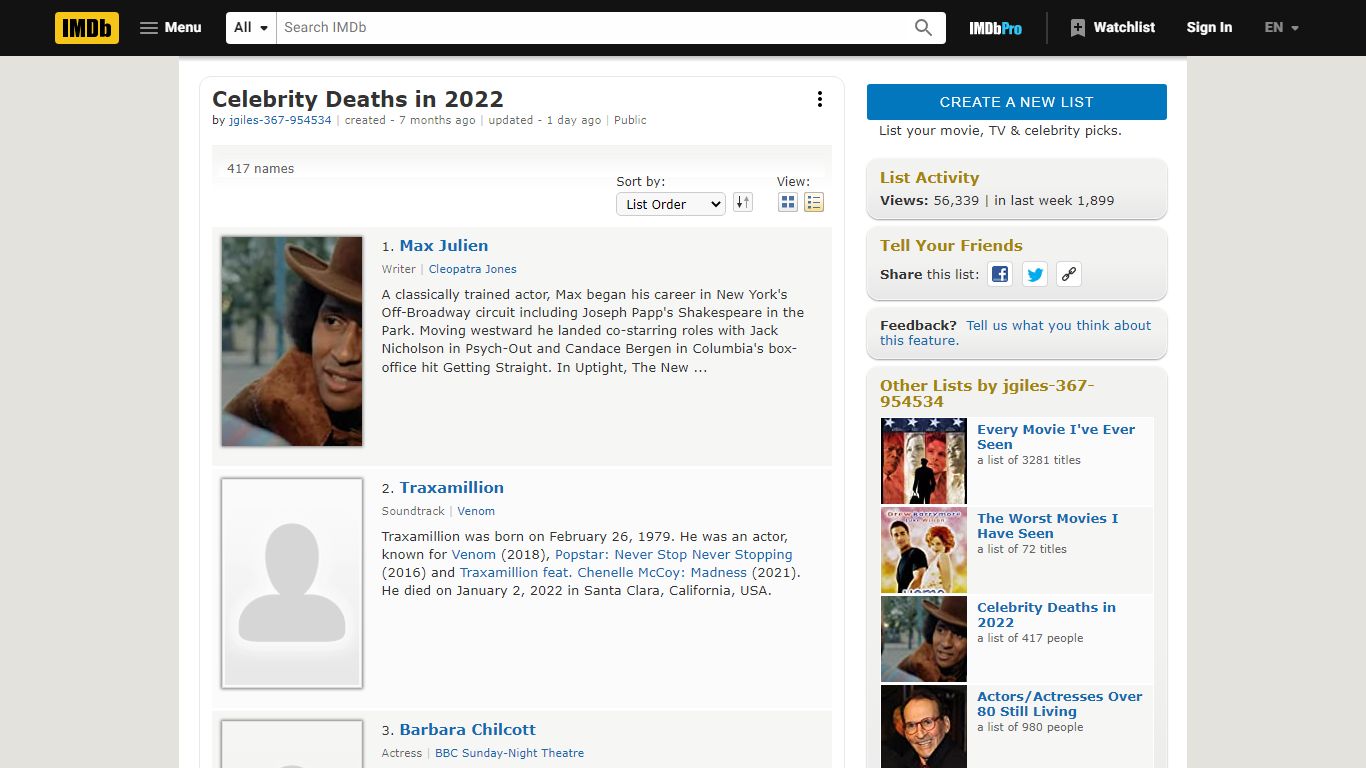This screenshot has height=768, width=1366.
Task: Copy the list link icon
Action: (x=1069, y=274)
